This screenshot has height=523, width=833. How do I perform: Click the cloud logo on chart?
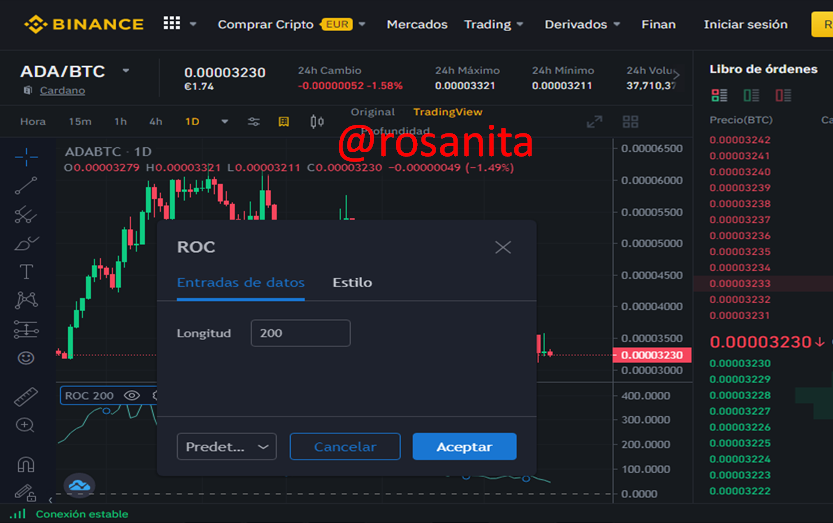coord(80,485)
